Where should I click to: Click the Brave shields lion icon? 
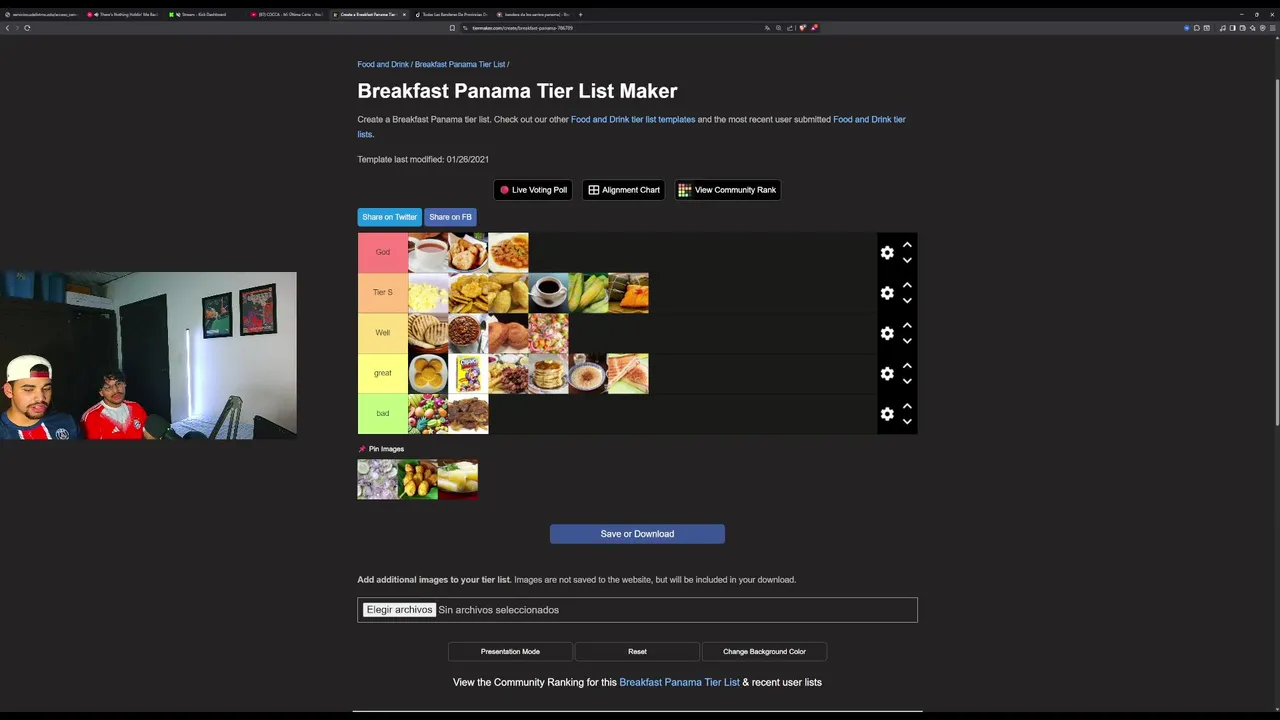point(802,28)
